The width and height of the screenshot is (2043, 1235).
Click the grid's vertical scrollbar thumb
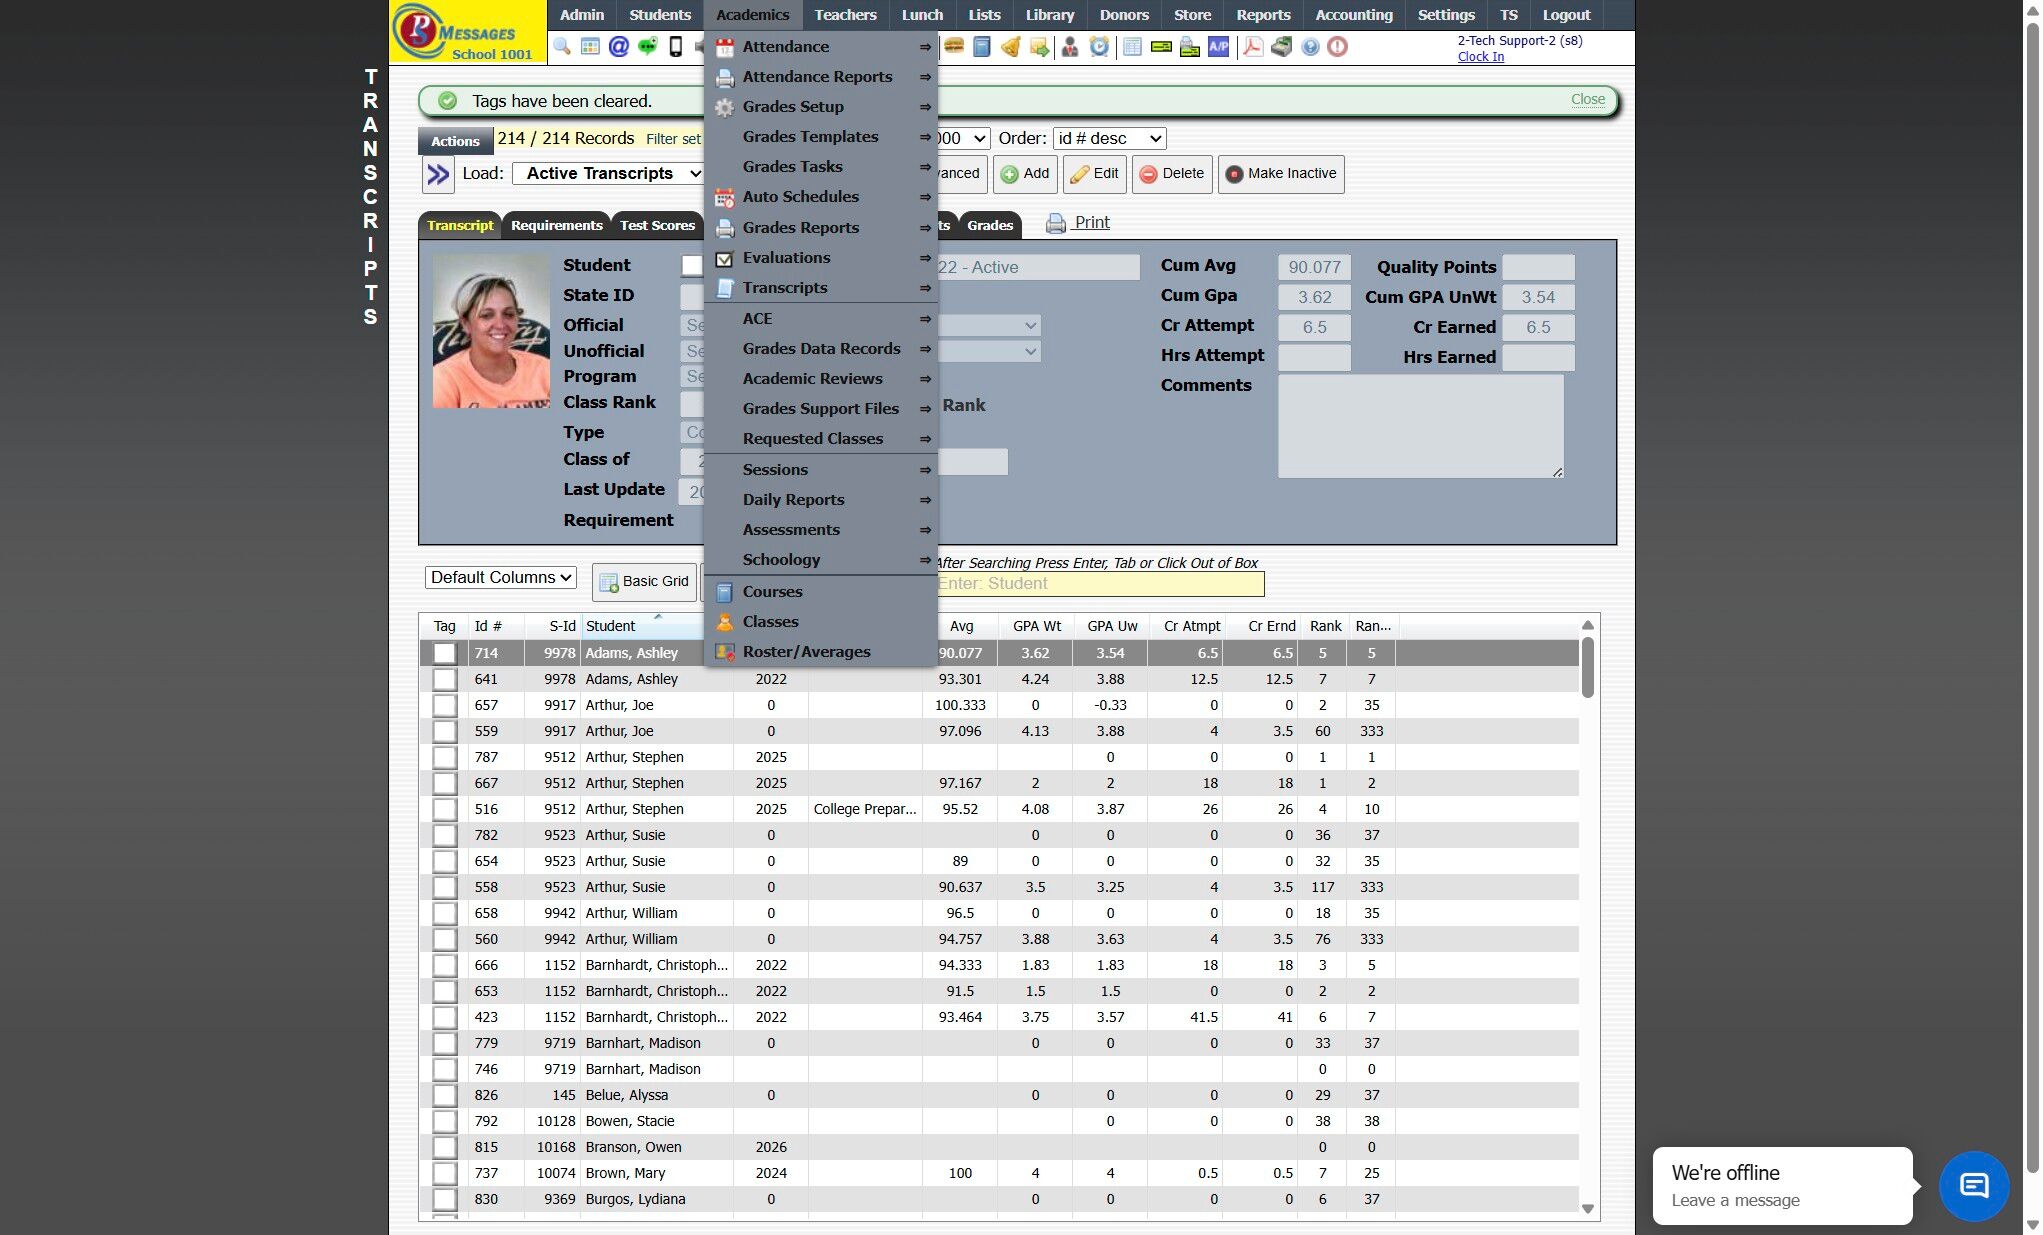click(x=1587, y=667)
